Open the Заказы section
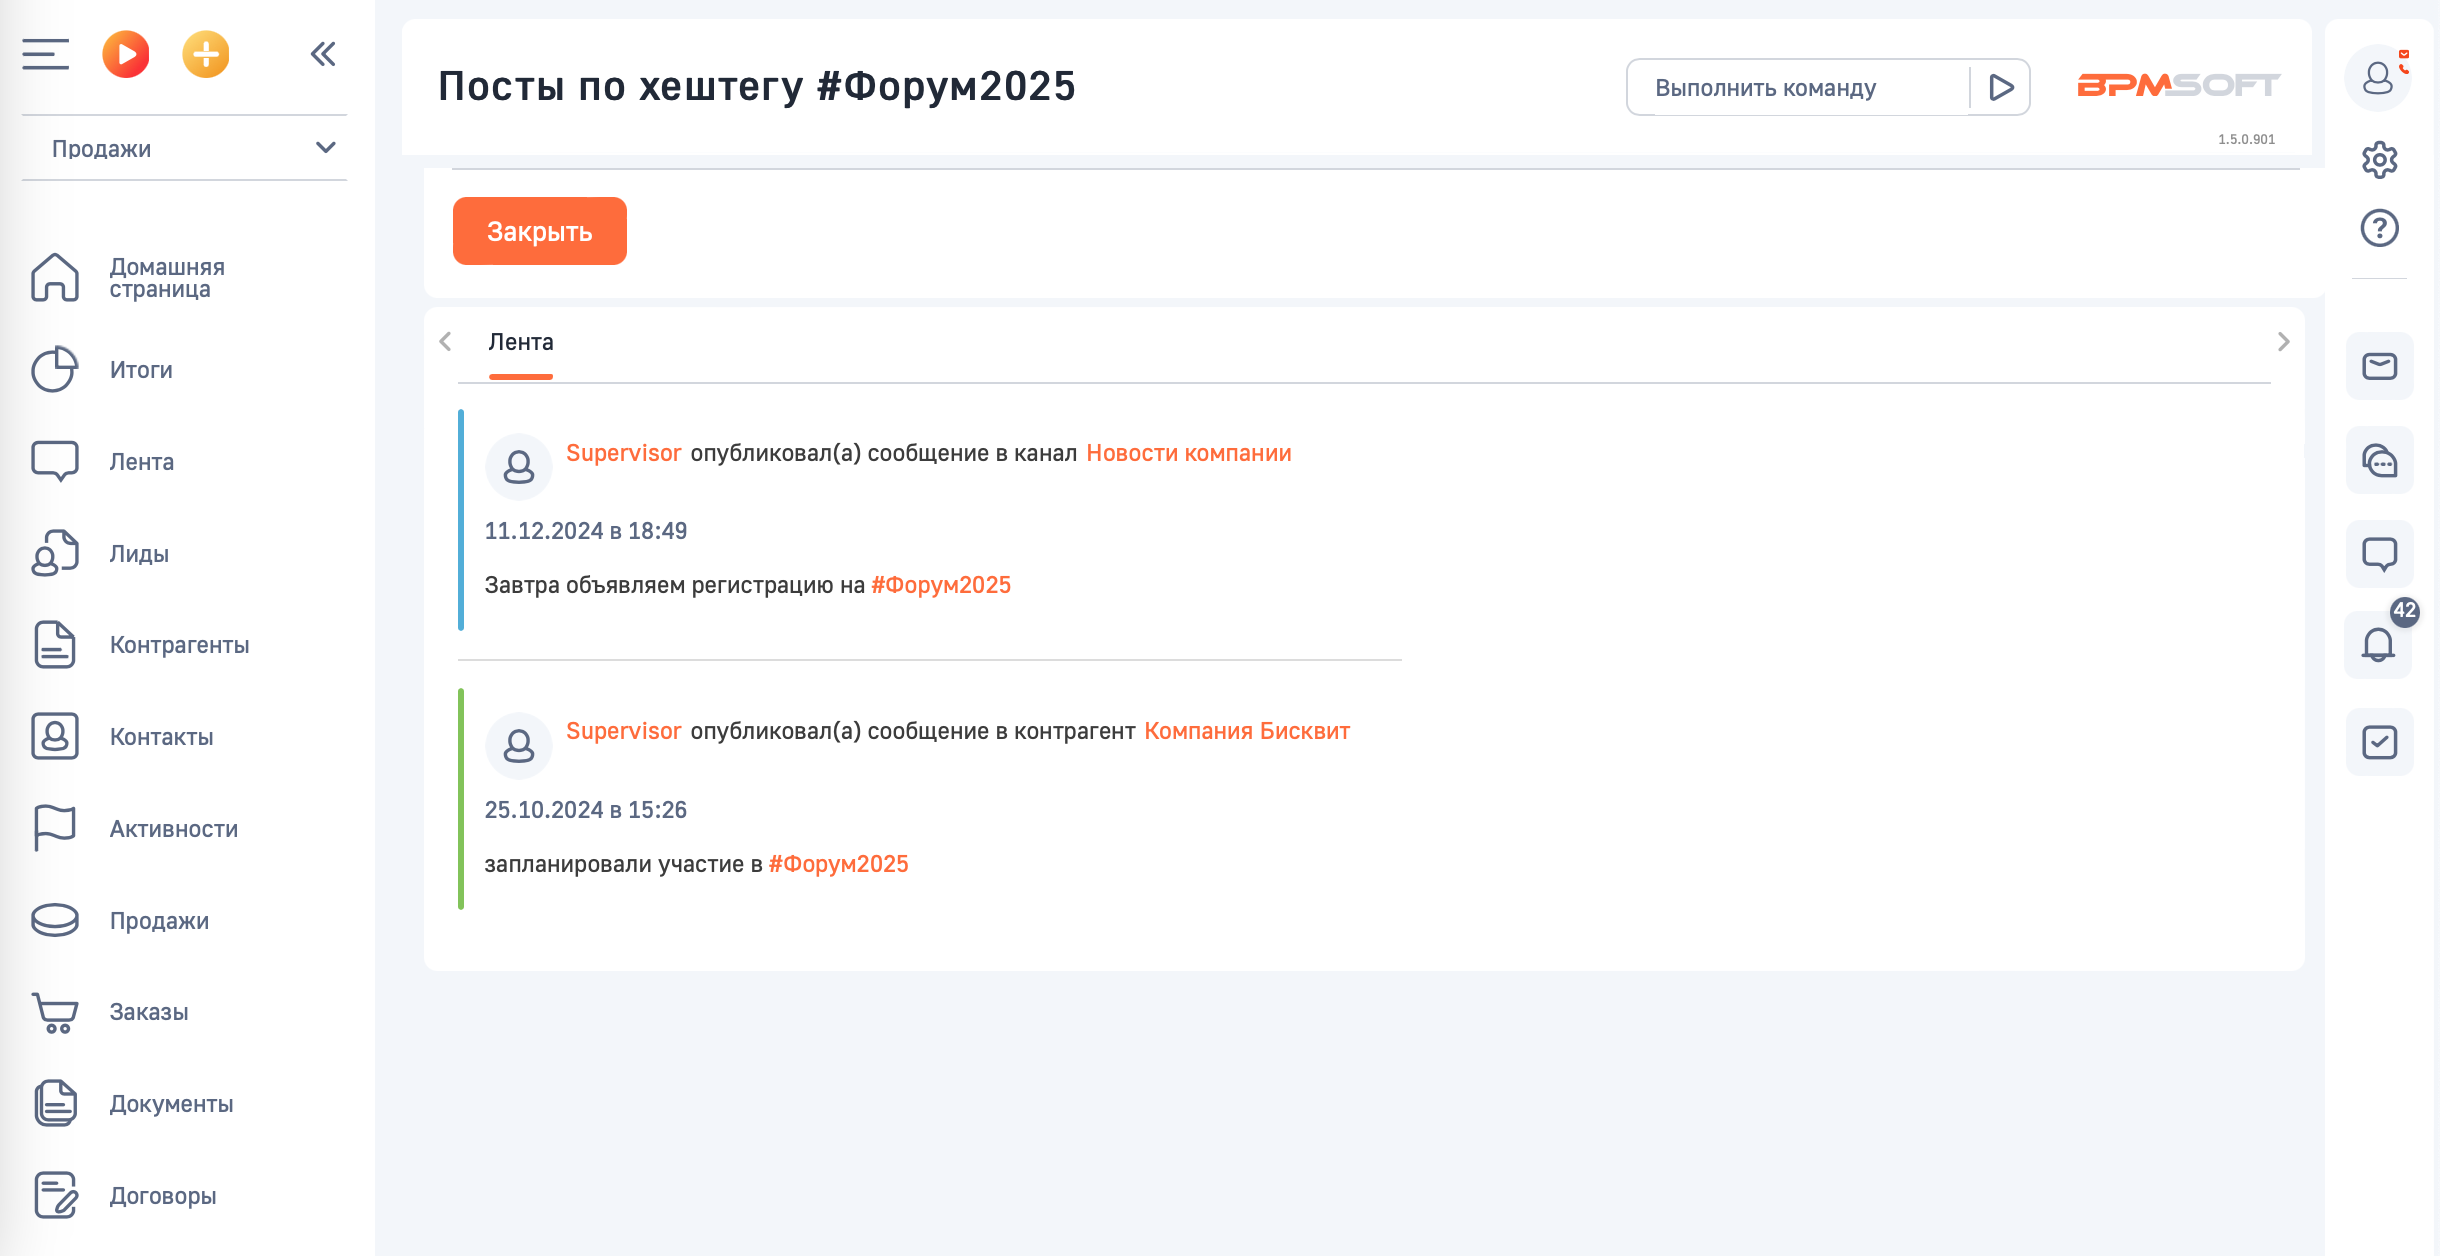 coord(149,1012)
